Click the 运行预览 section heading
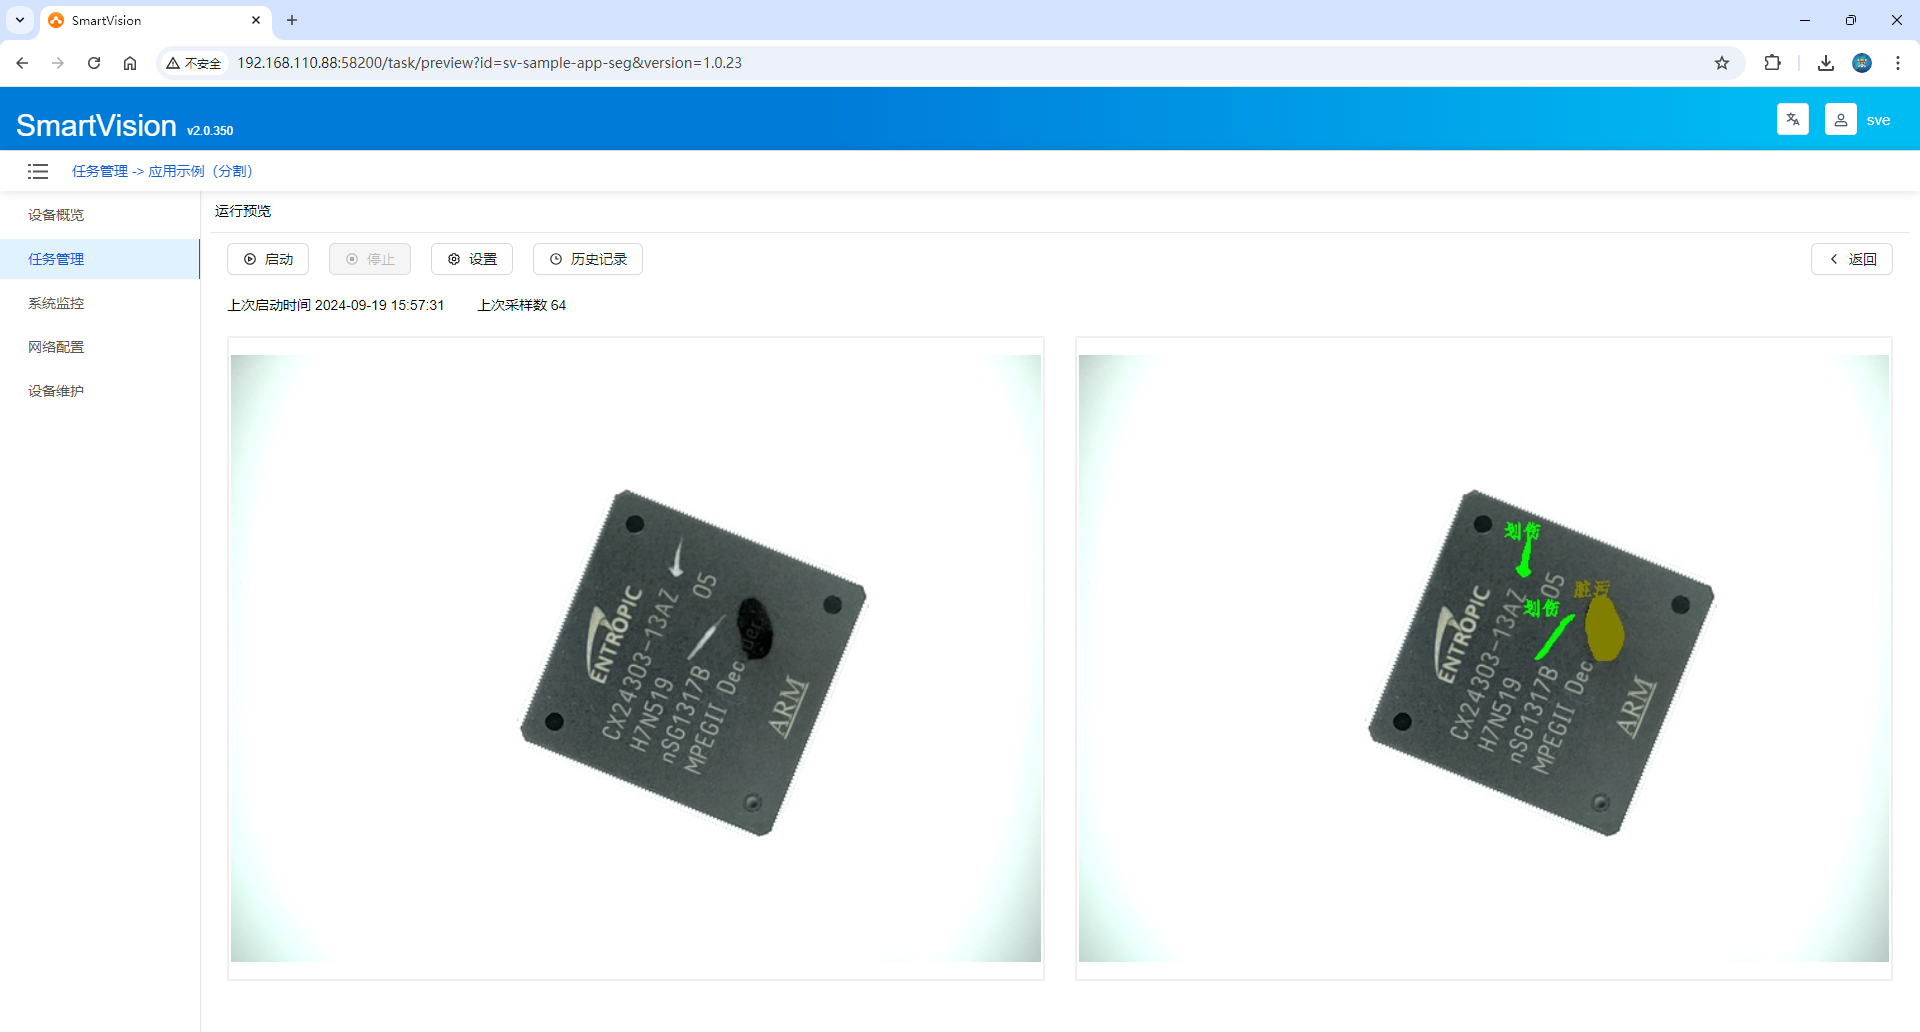This screenshot has height=1032, width=1920. coord(243,211)
